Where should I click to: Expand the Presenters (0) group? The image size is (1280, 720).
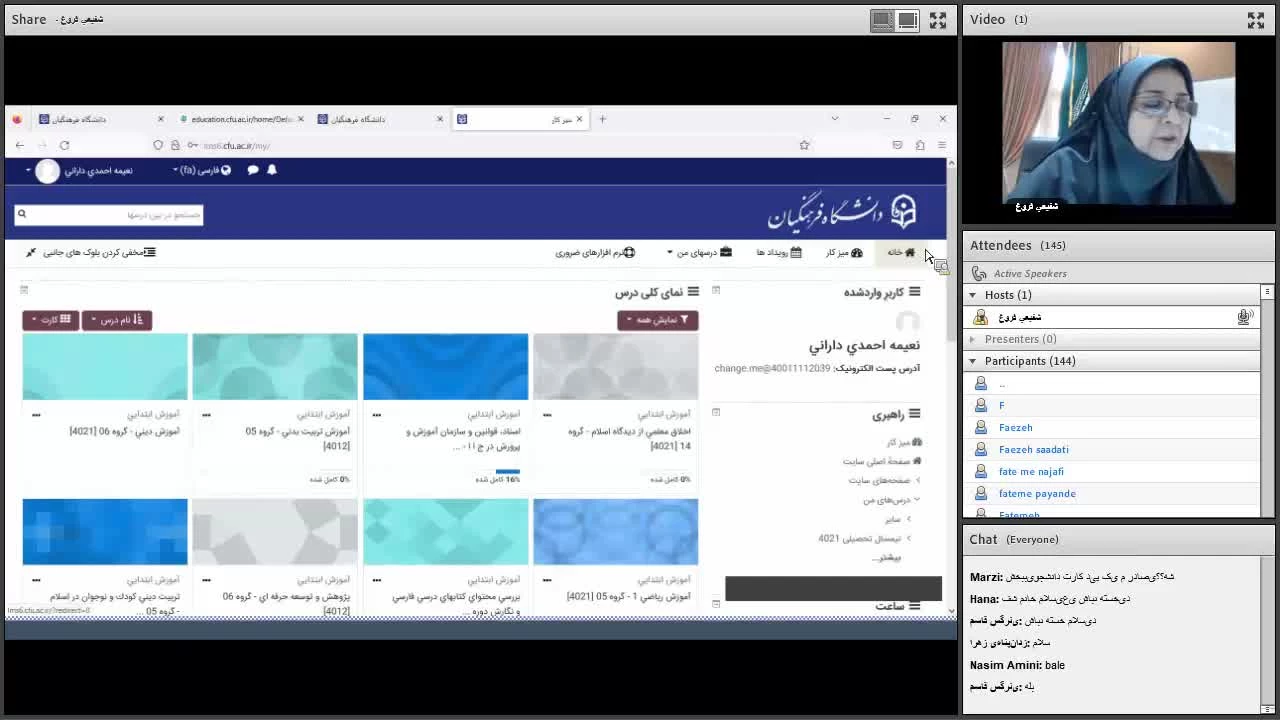tap(972, 339)
